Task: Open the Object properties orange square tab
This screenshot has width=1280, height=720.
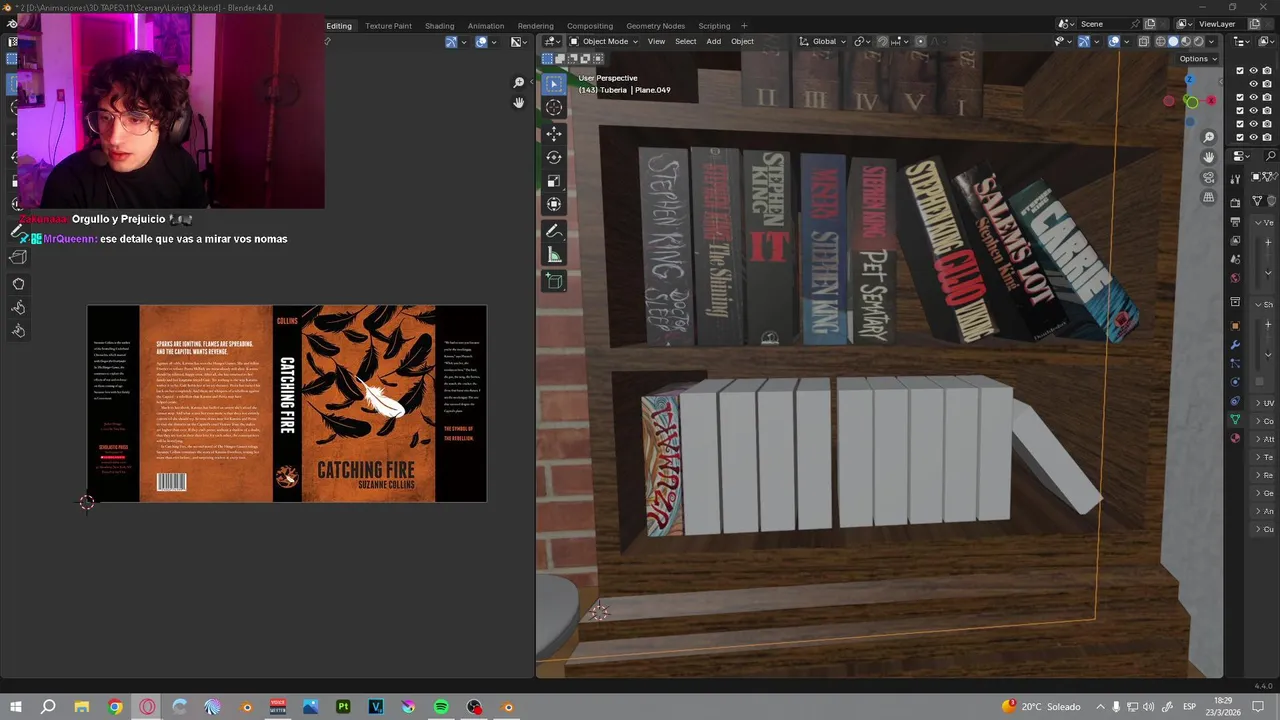Action: pos(1236,326)
